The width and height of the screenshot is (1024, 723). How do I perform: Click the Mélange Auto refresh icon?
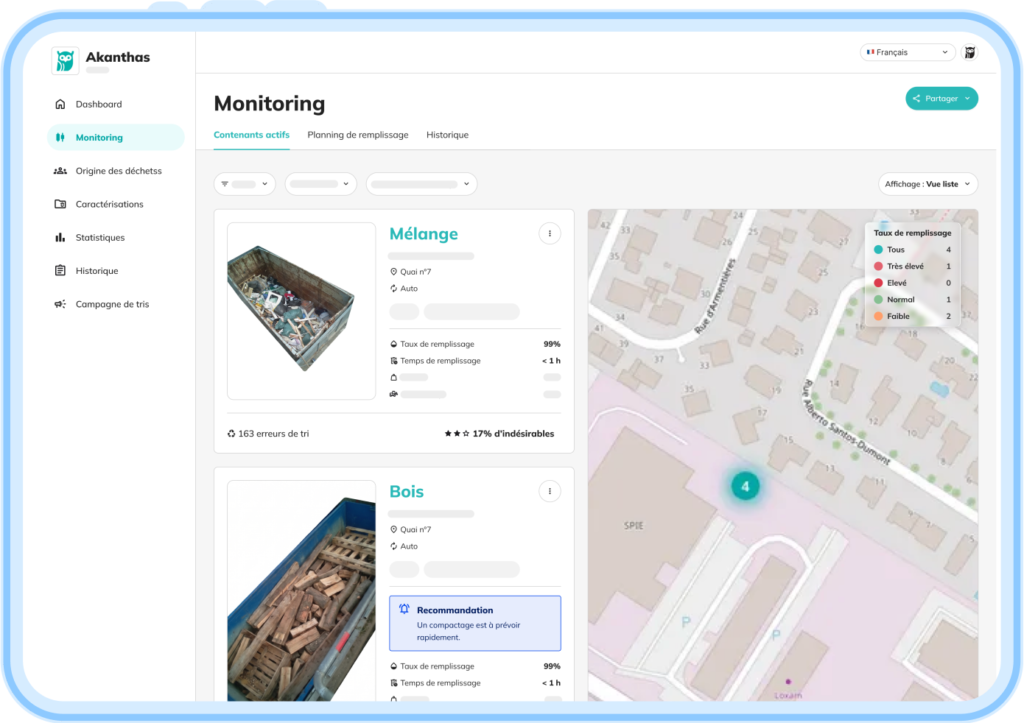click(x=393, y=288)
